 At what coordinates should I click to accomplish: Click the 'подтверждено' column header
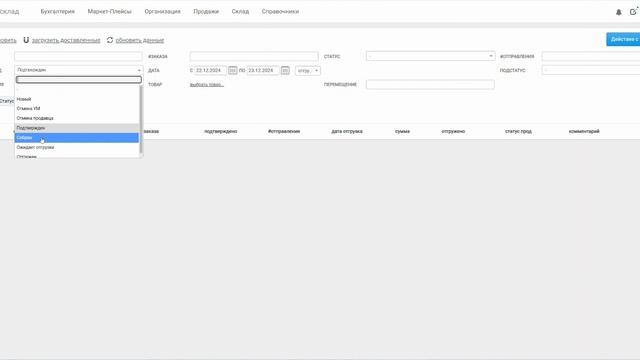click(220, 131)
